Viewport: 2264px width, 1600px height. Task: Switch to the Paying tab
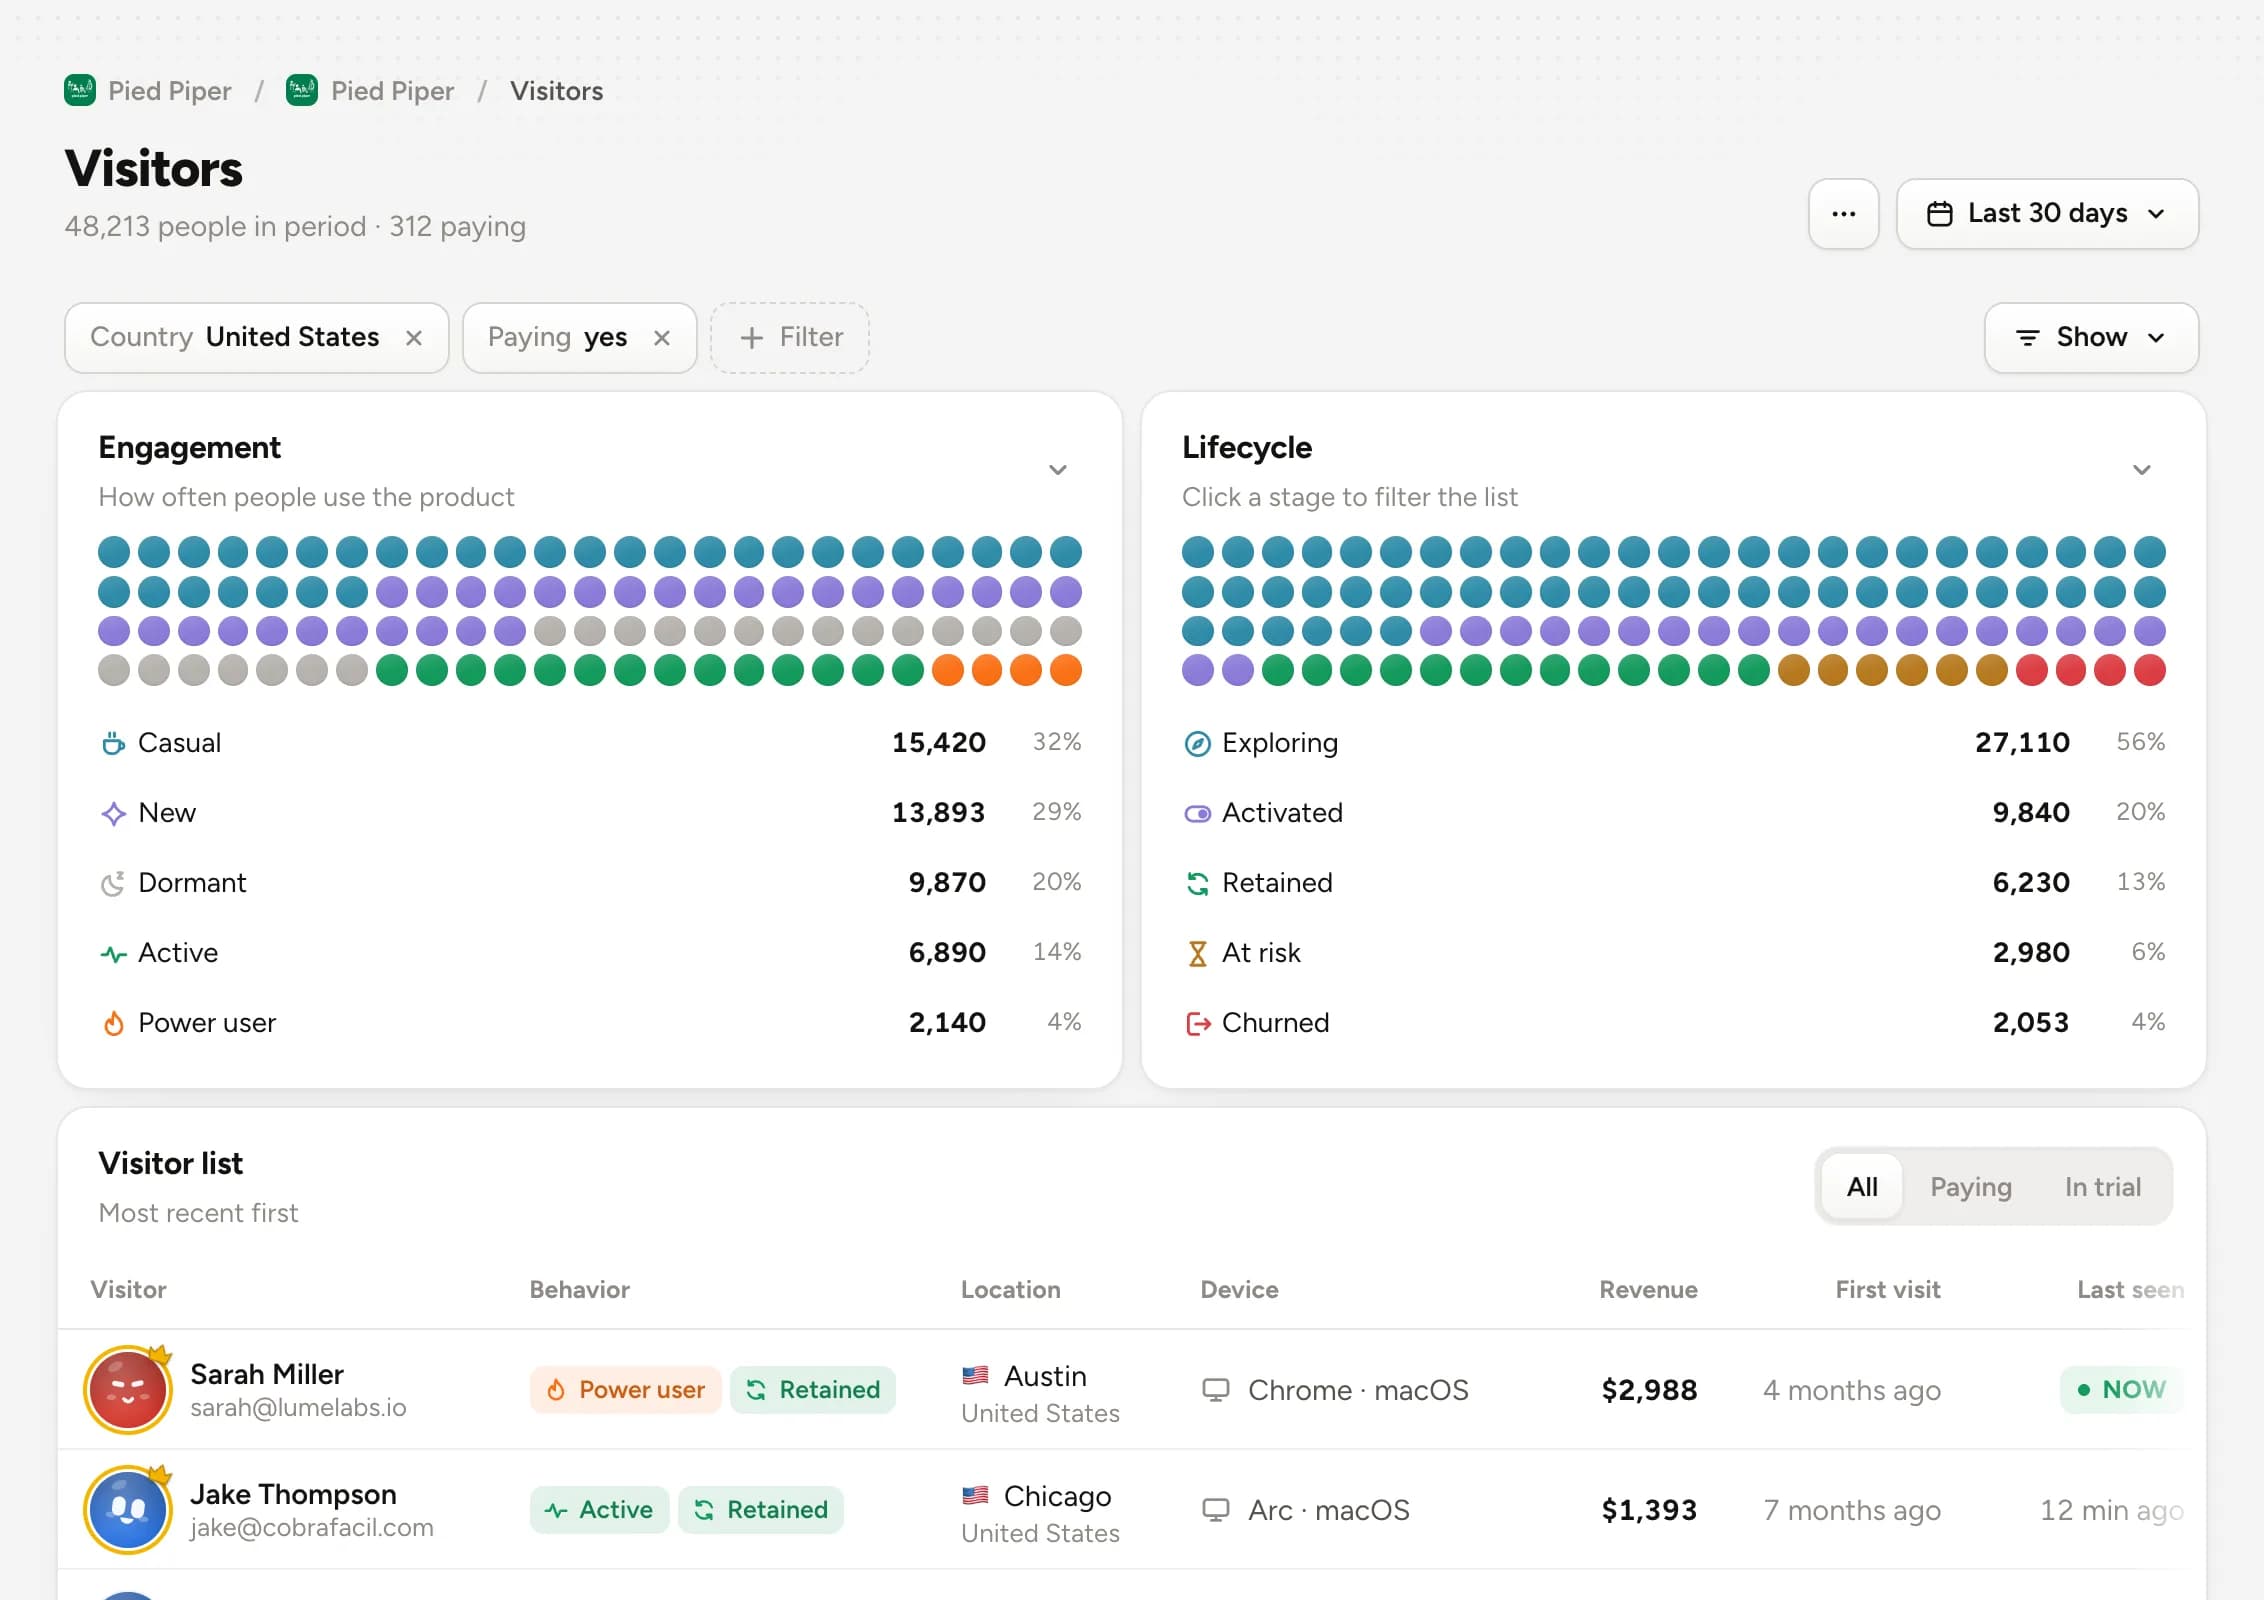tap(1970, 1187)
